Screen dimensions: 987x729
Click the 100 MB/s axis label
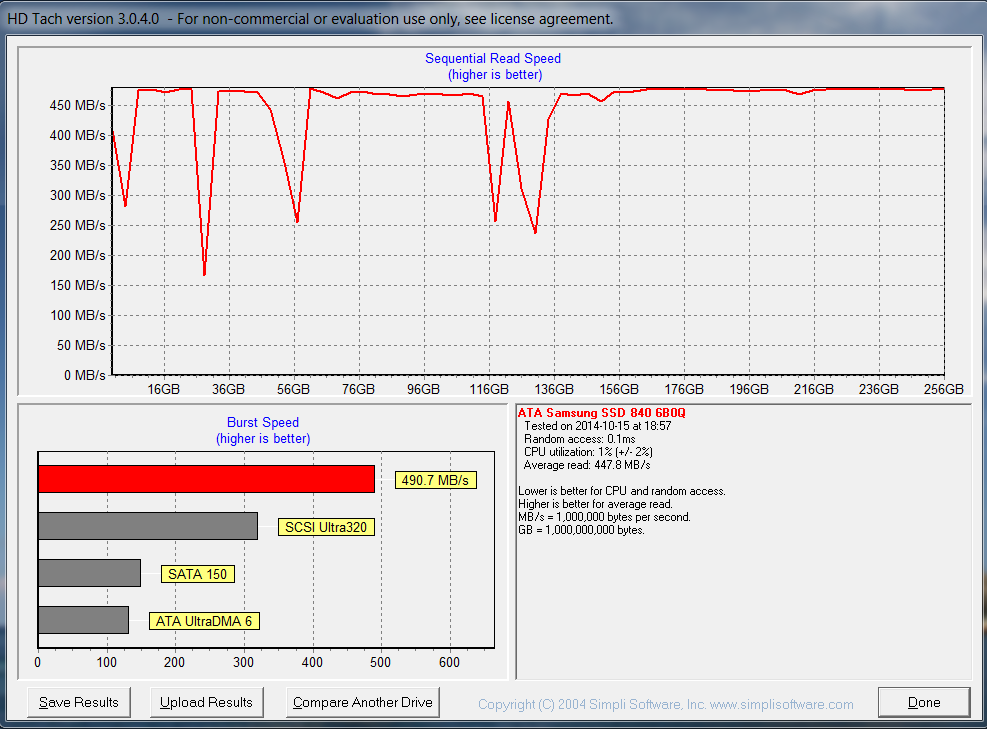(77, 315)
